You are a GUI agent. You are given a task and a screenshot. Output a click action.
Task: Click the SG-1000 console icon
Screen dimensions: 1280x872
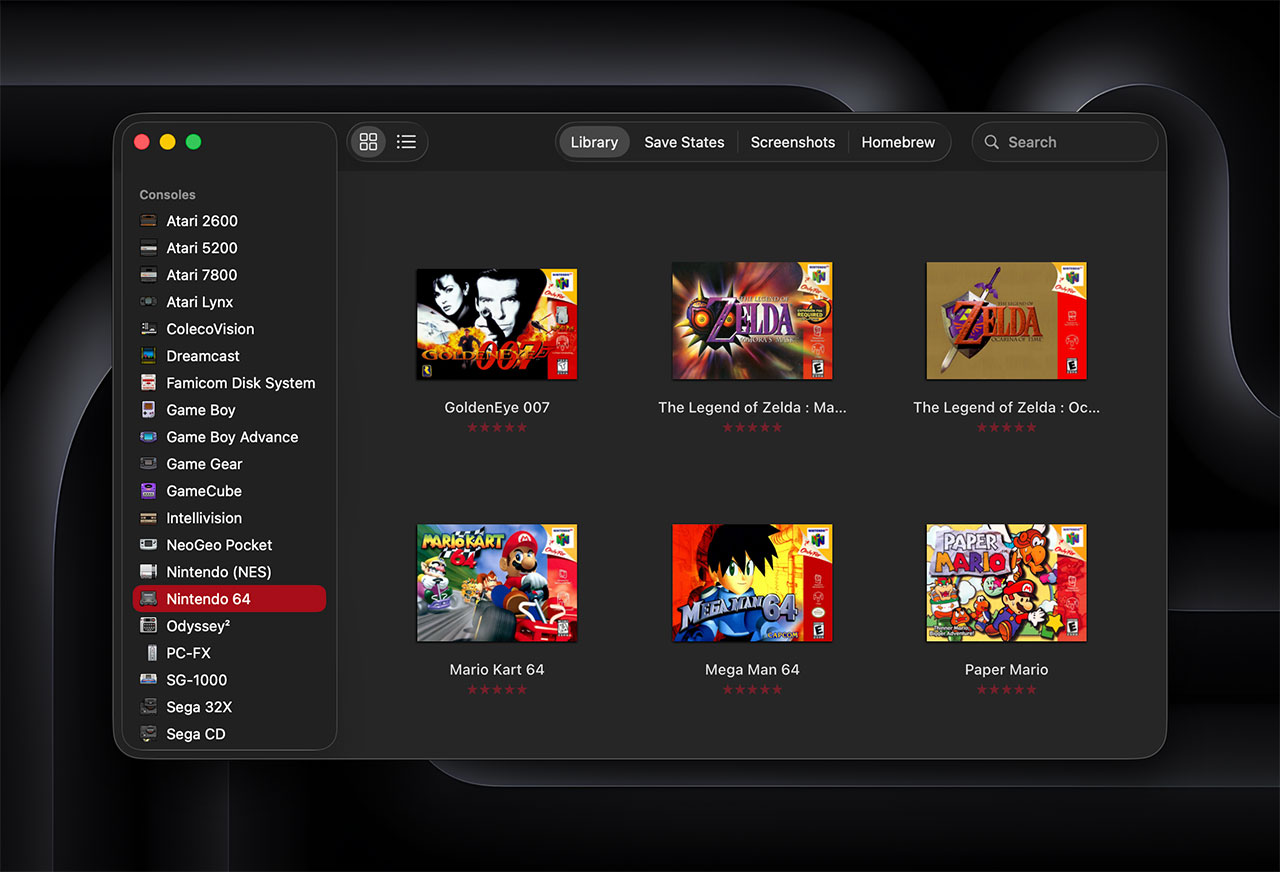pos(148,680)
